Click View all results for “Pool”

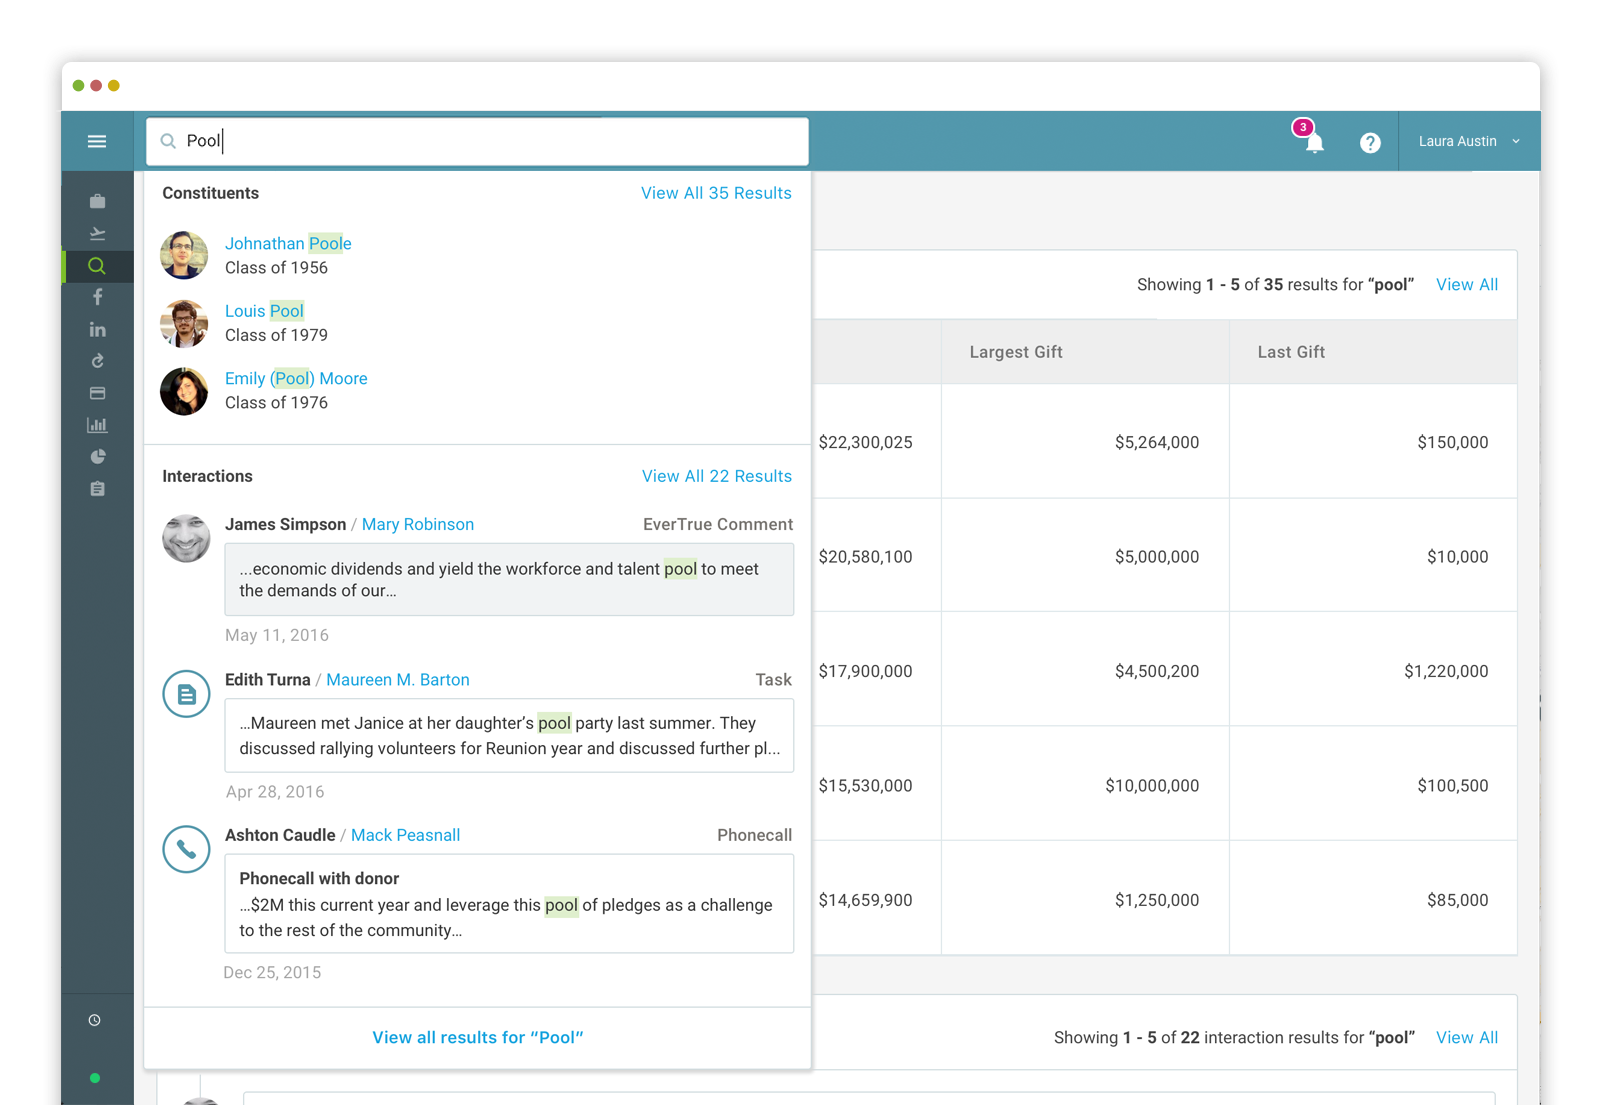point(478,1037)
